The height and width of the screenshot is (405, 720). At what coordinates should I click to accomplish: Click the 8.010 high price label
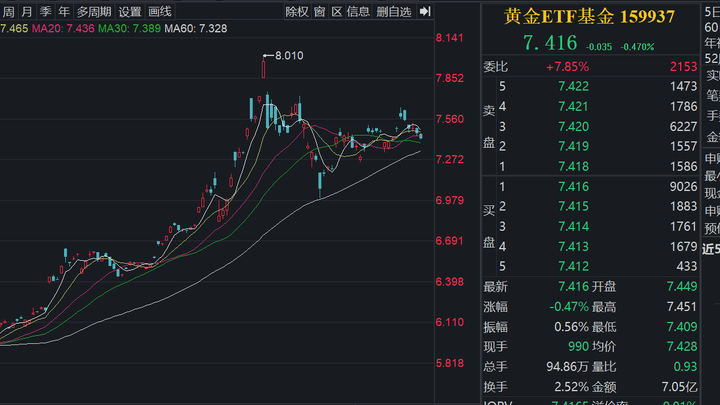coord(289,56)
